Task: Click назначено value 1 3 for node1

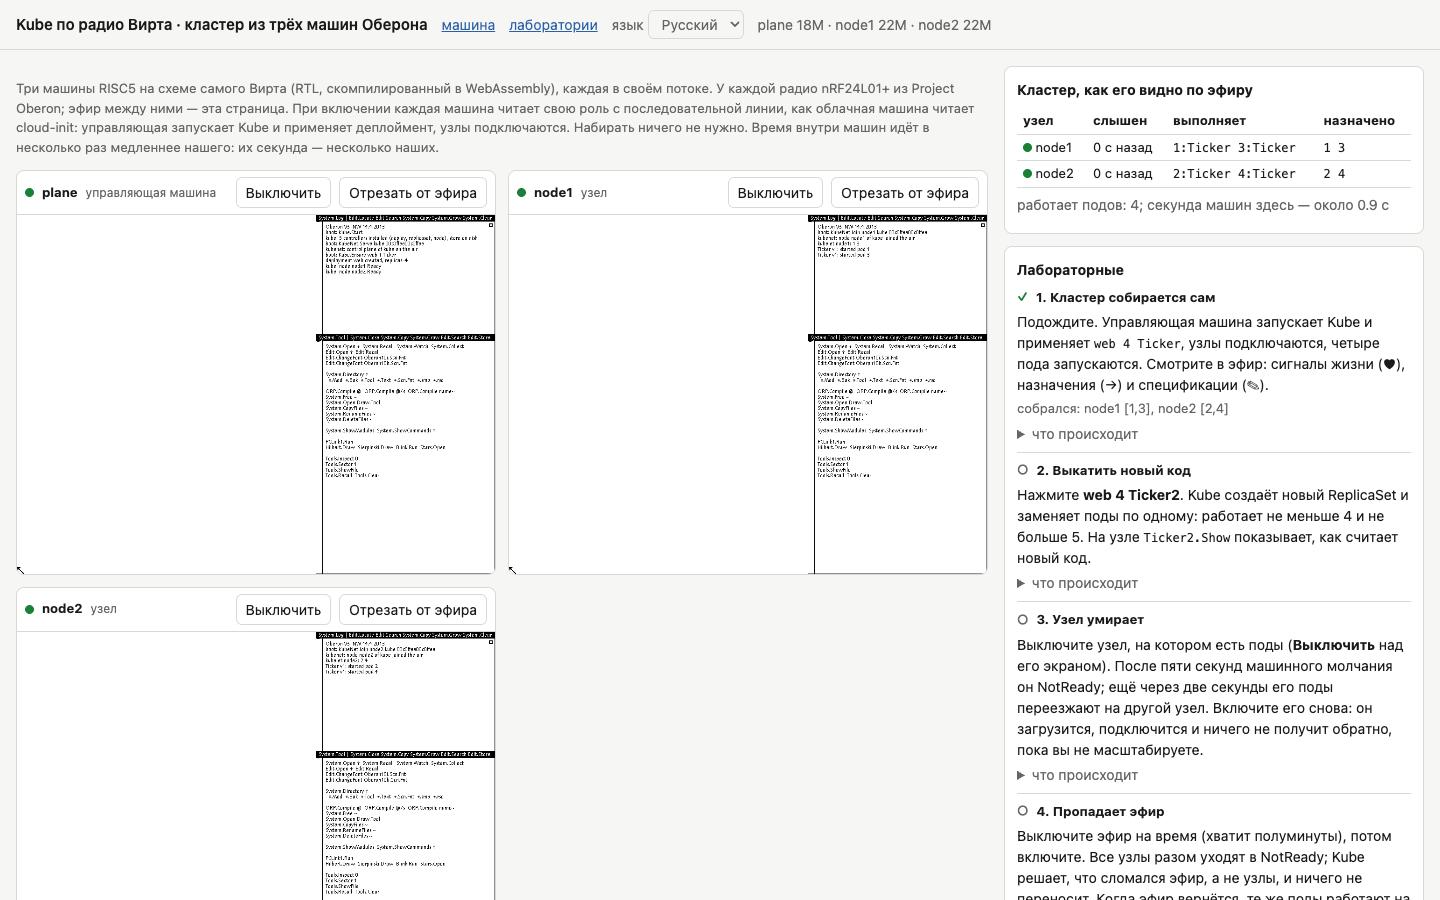Action: click(x=1334, y=147)
